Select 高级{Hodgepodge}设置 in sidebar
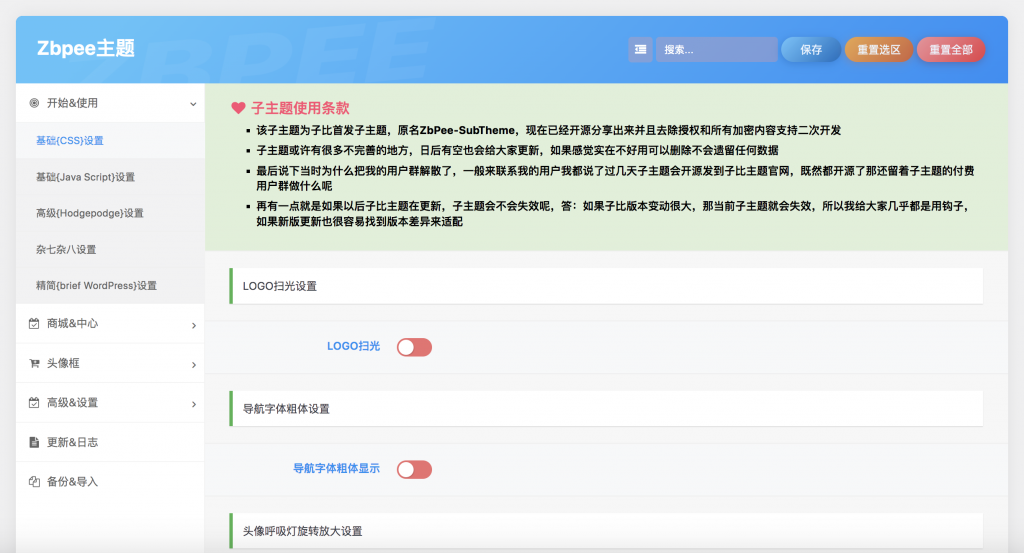The width and height of the screenshot is (1024, 553). 89,213
